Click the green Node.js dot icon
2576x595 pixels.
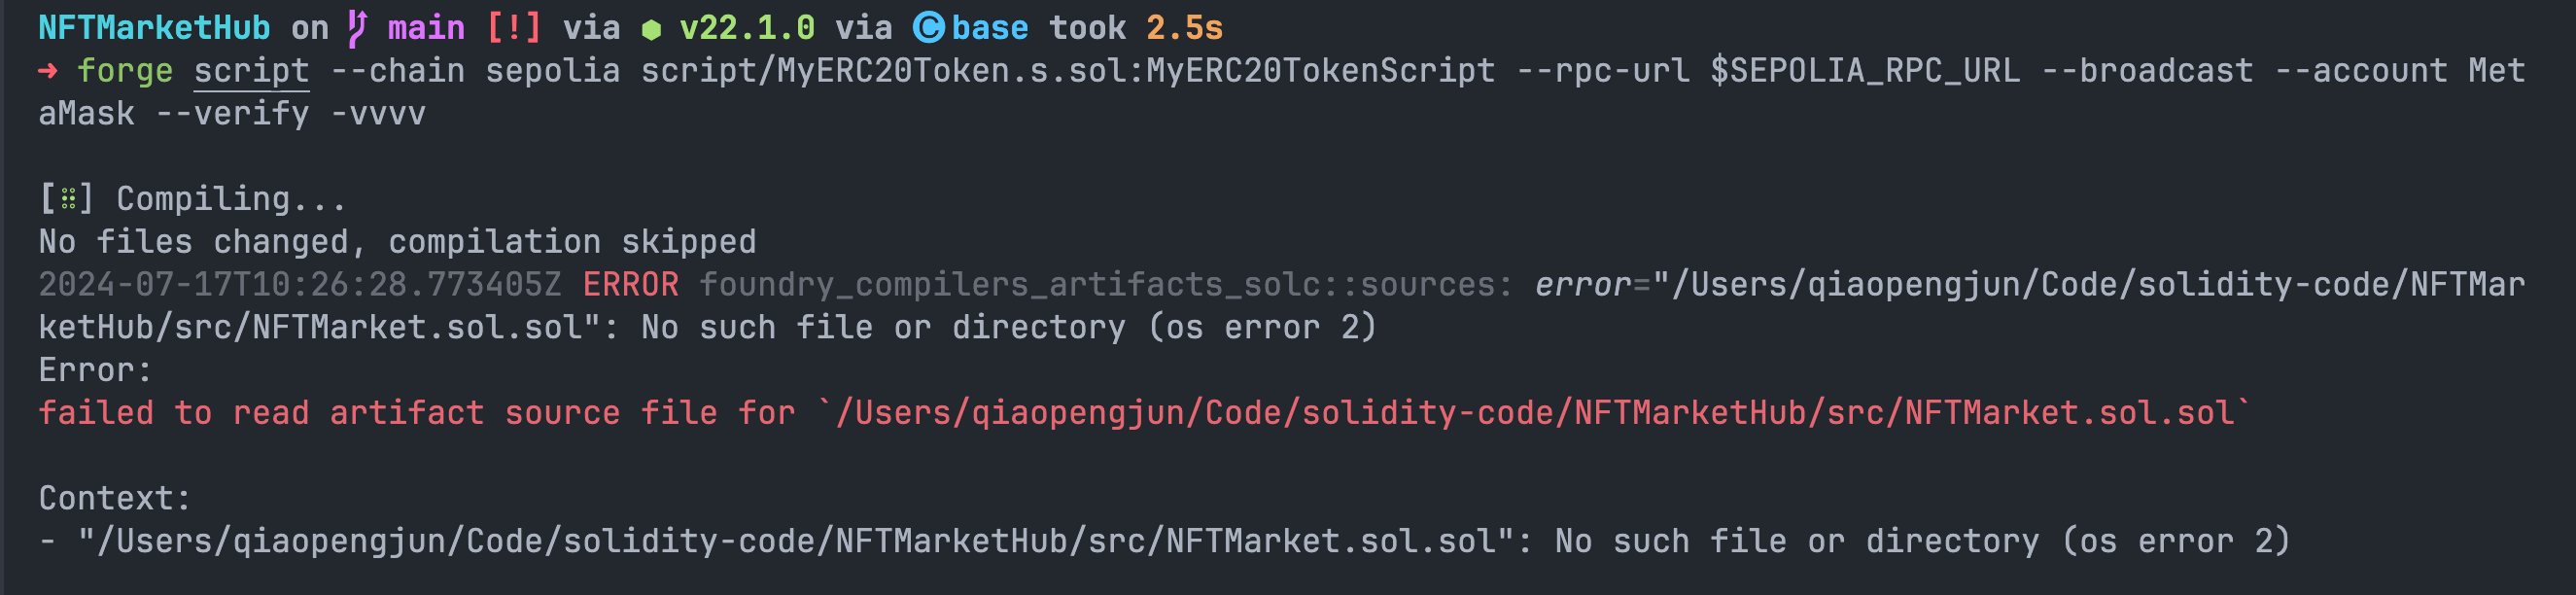pyautogui.click(x=651, y=30)
